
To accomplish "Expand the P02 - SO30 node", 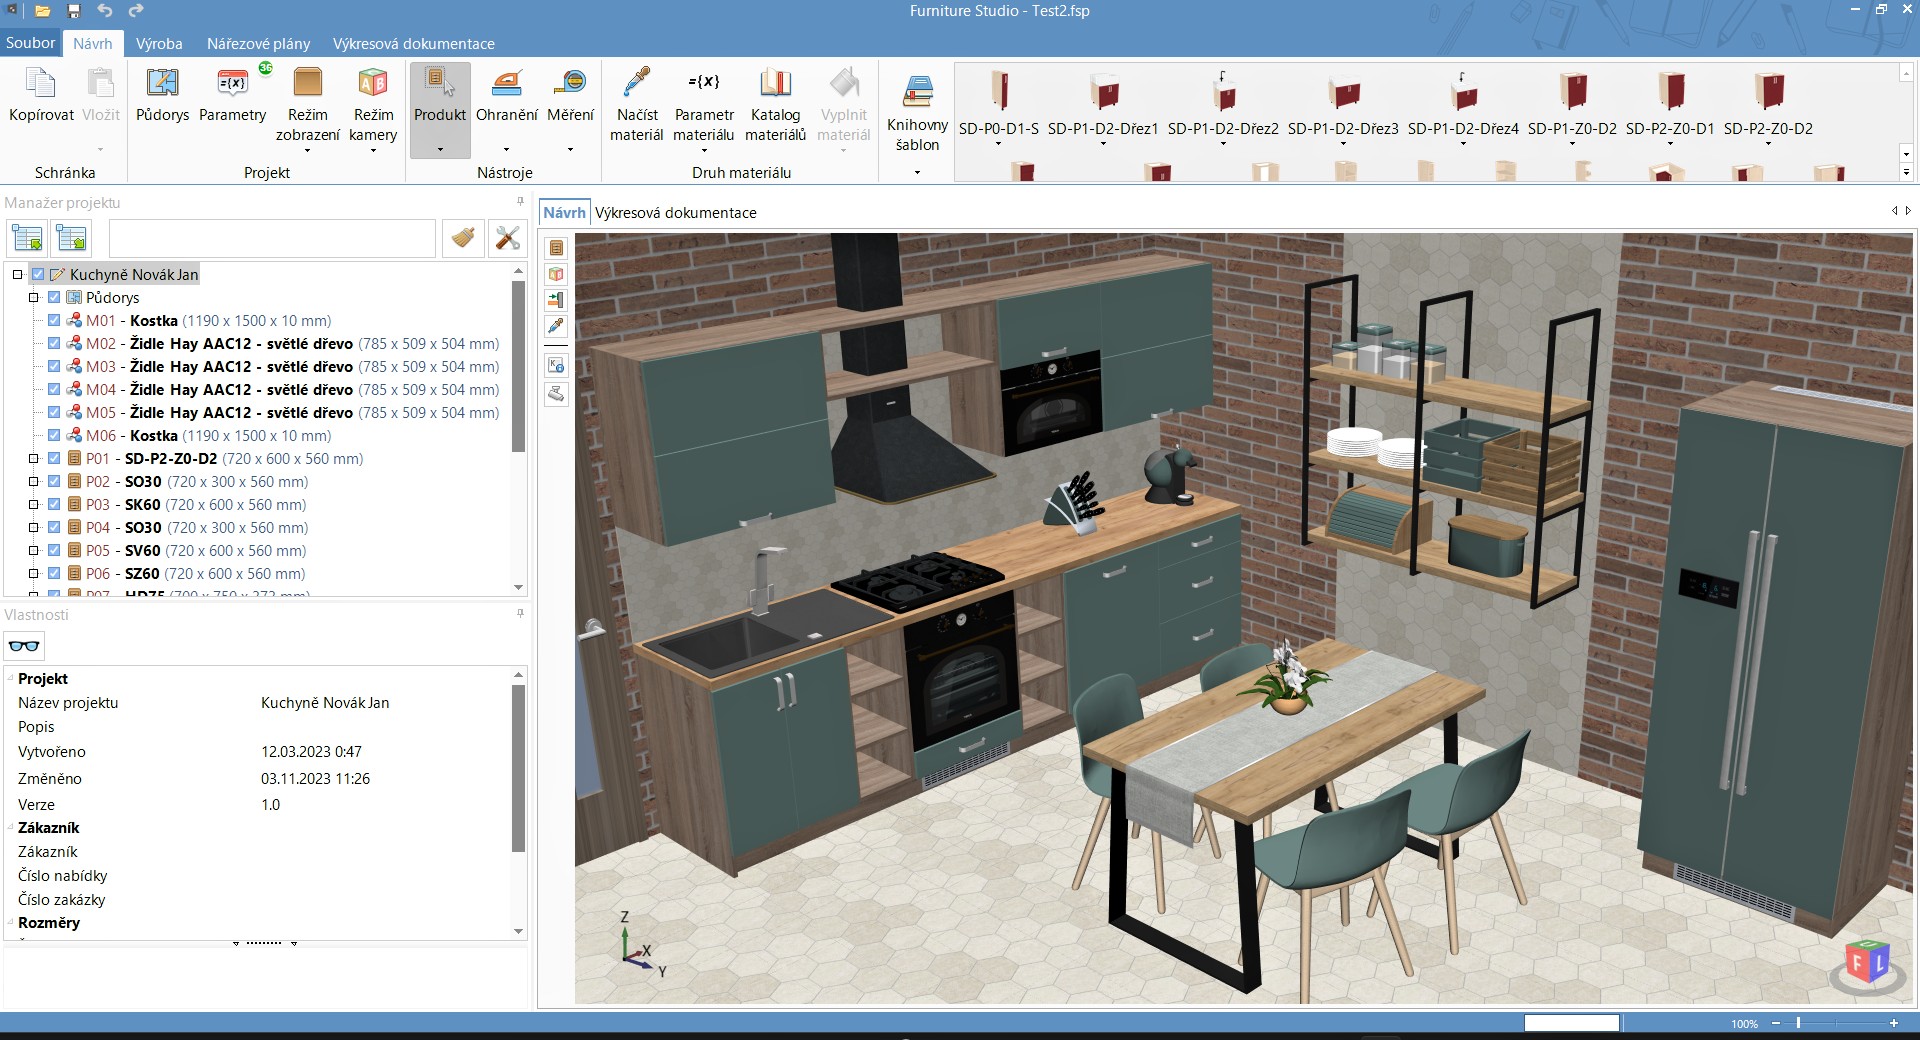I will 33,481.
